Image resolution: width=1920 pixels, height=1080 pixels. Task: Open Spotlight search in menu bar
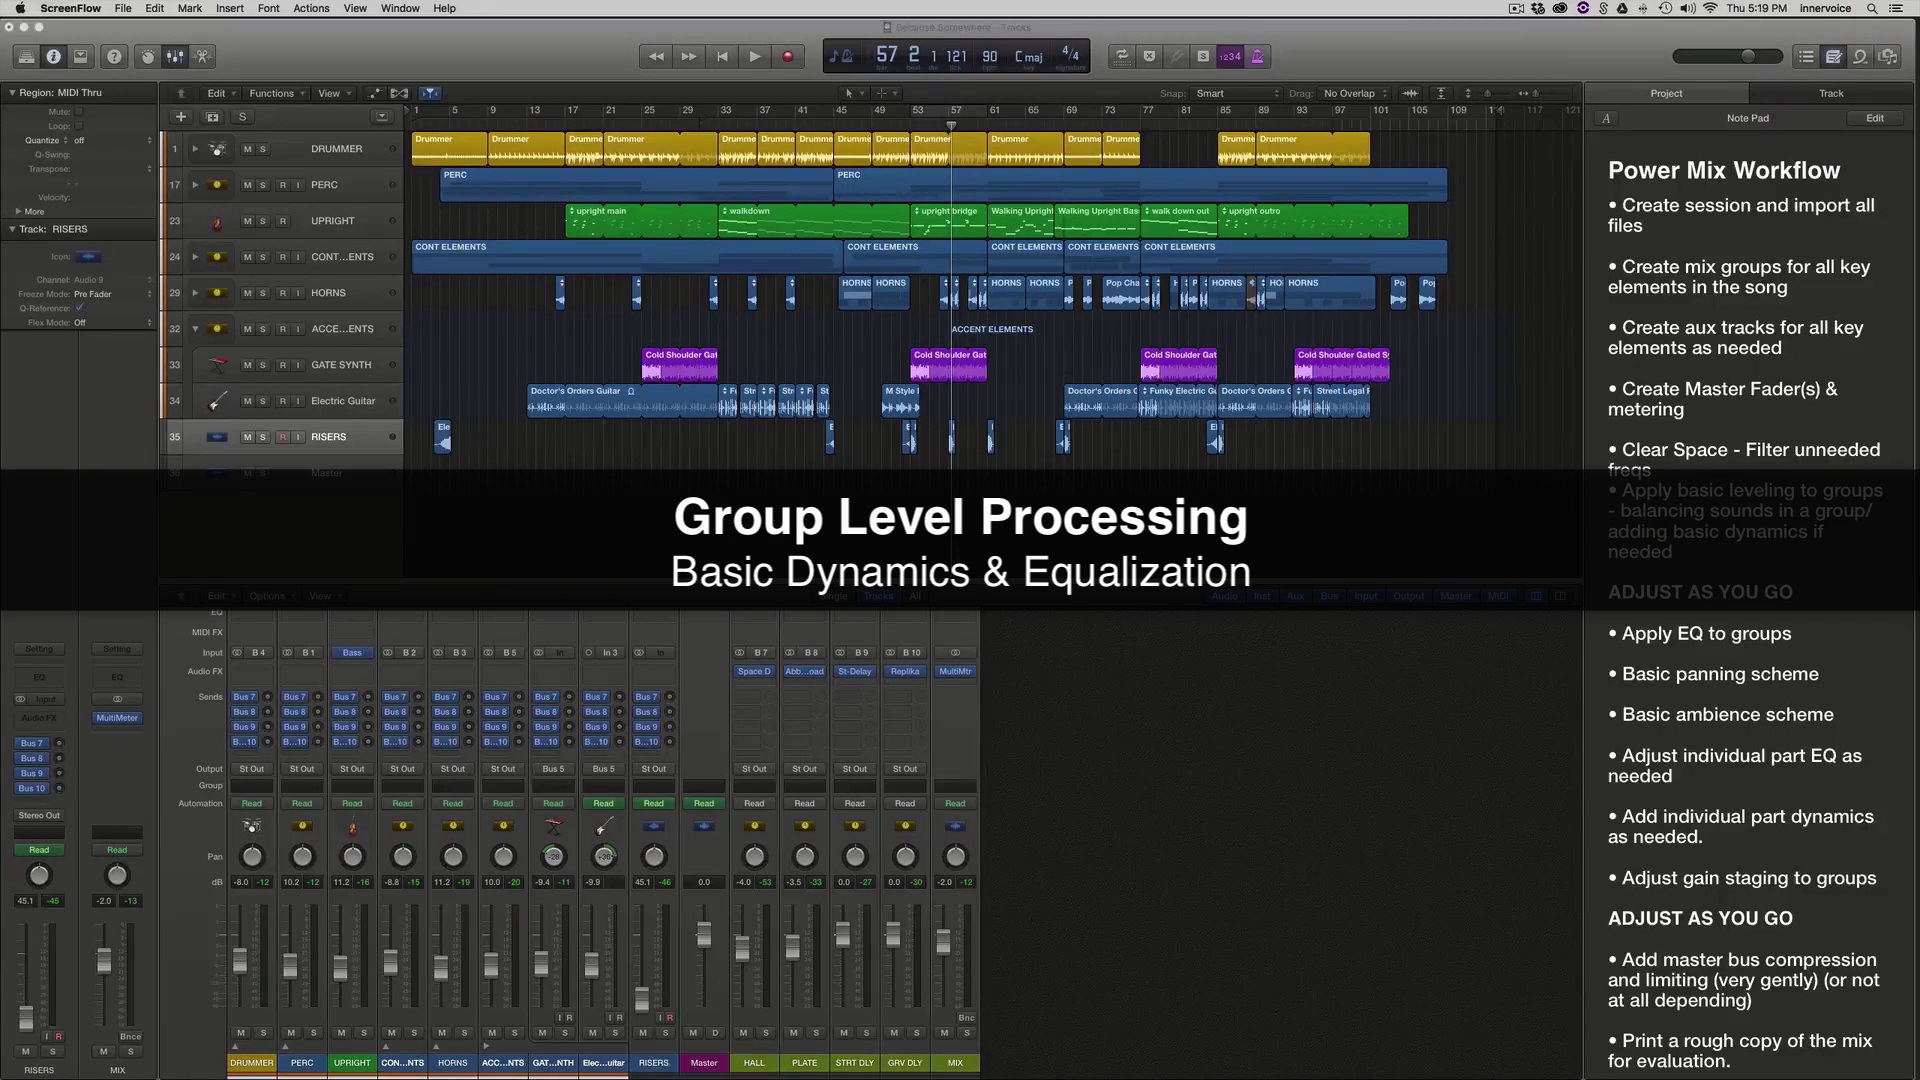1871,8
